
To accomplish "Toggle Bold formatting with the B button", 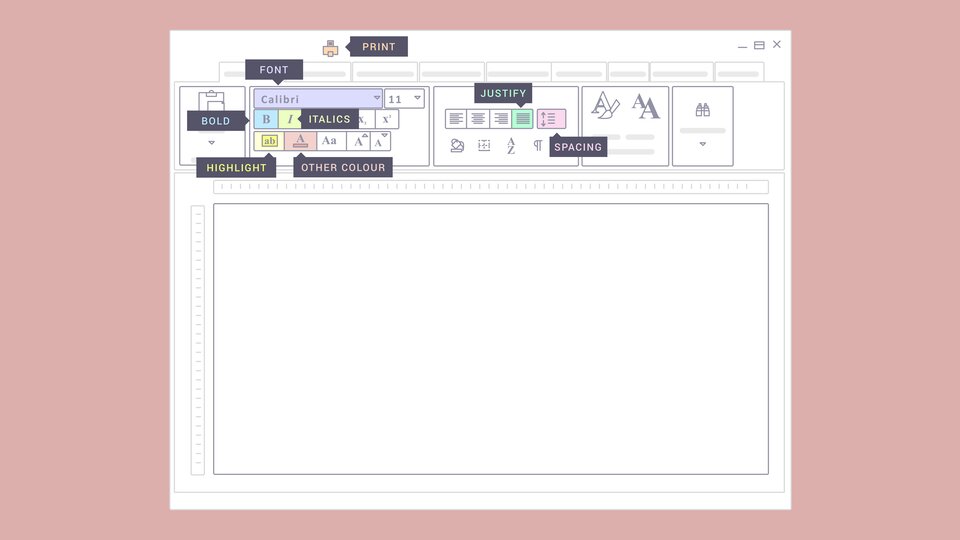I will 266,119.
